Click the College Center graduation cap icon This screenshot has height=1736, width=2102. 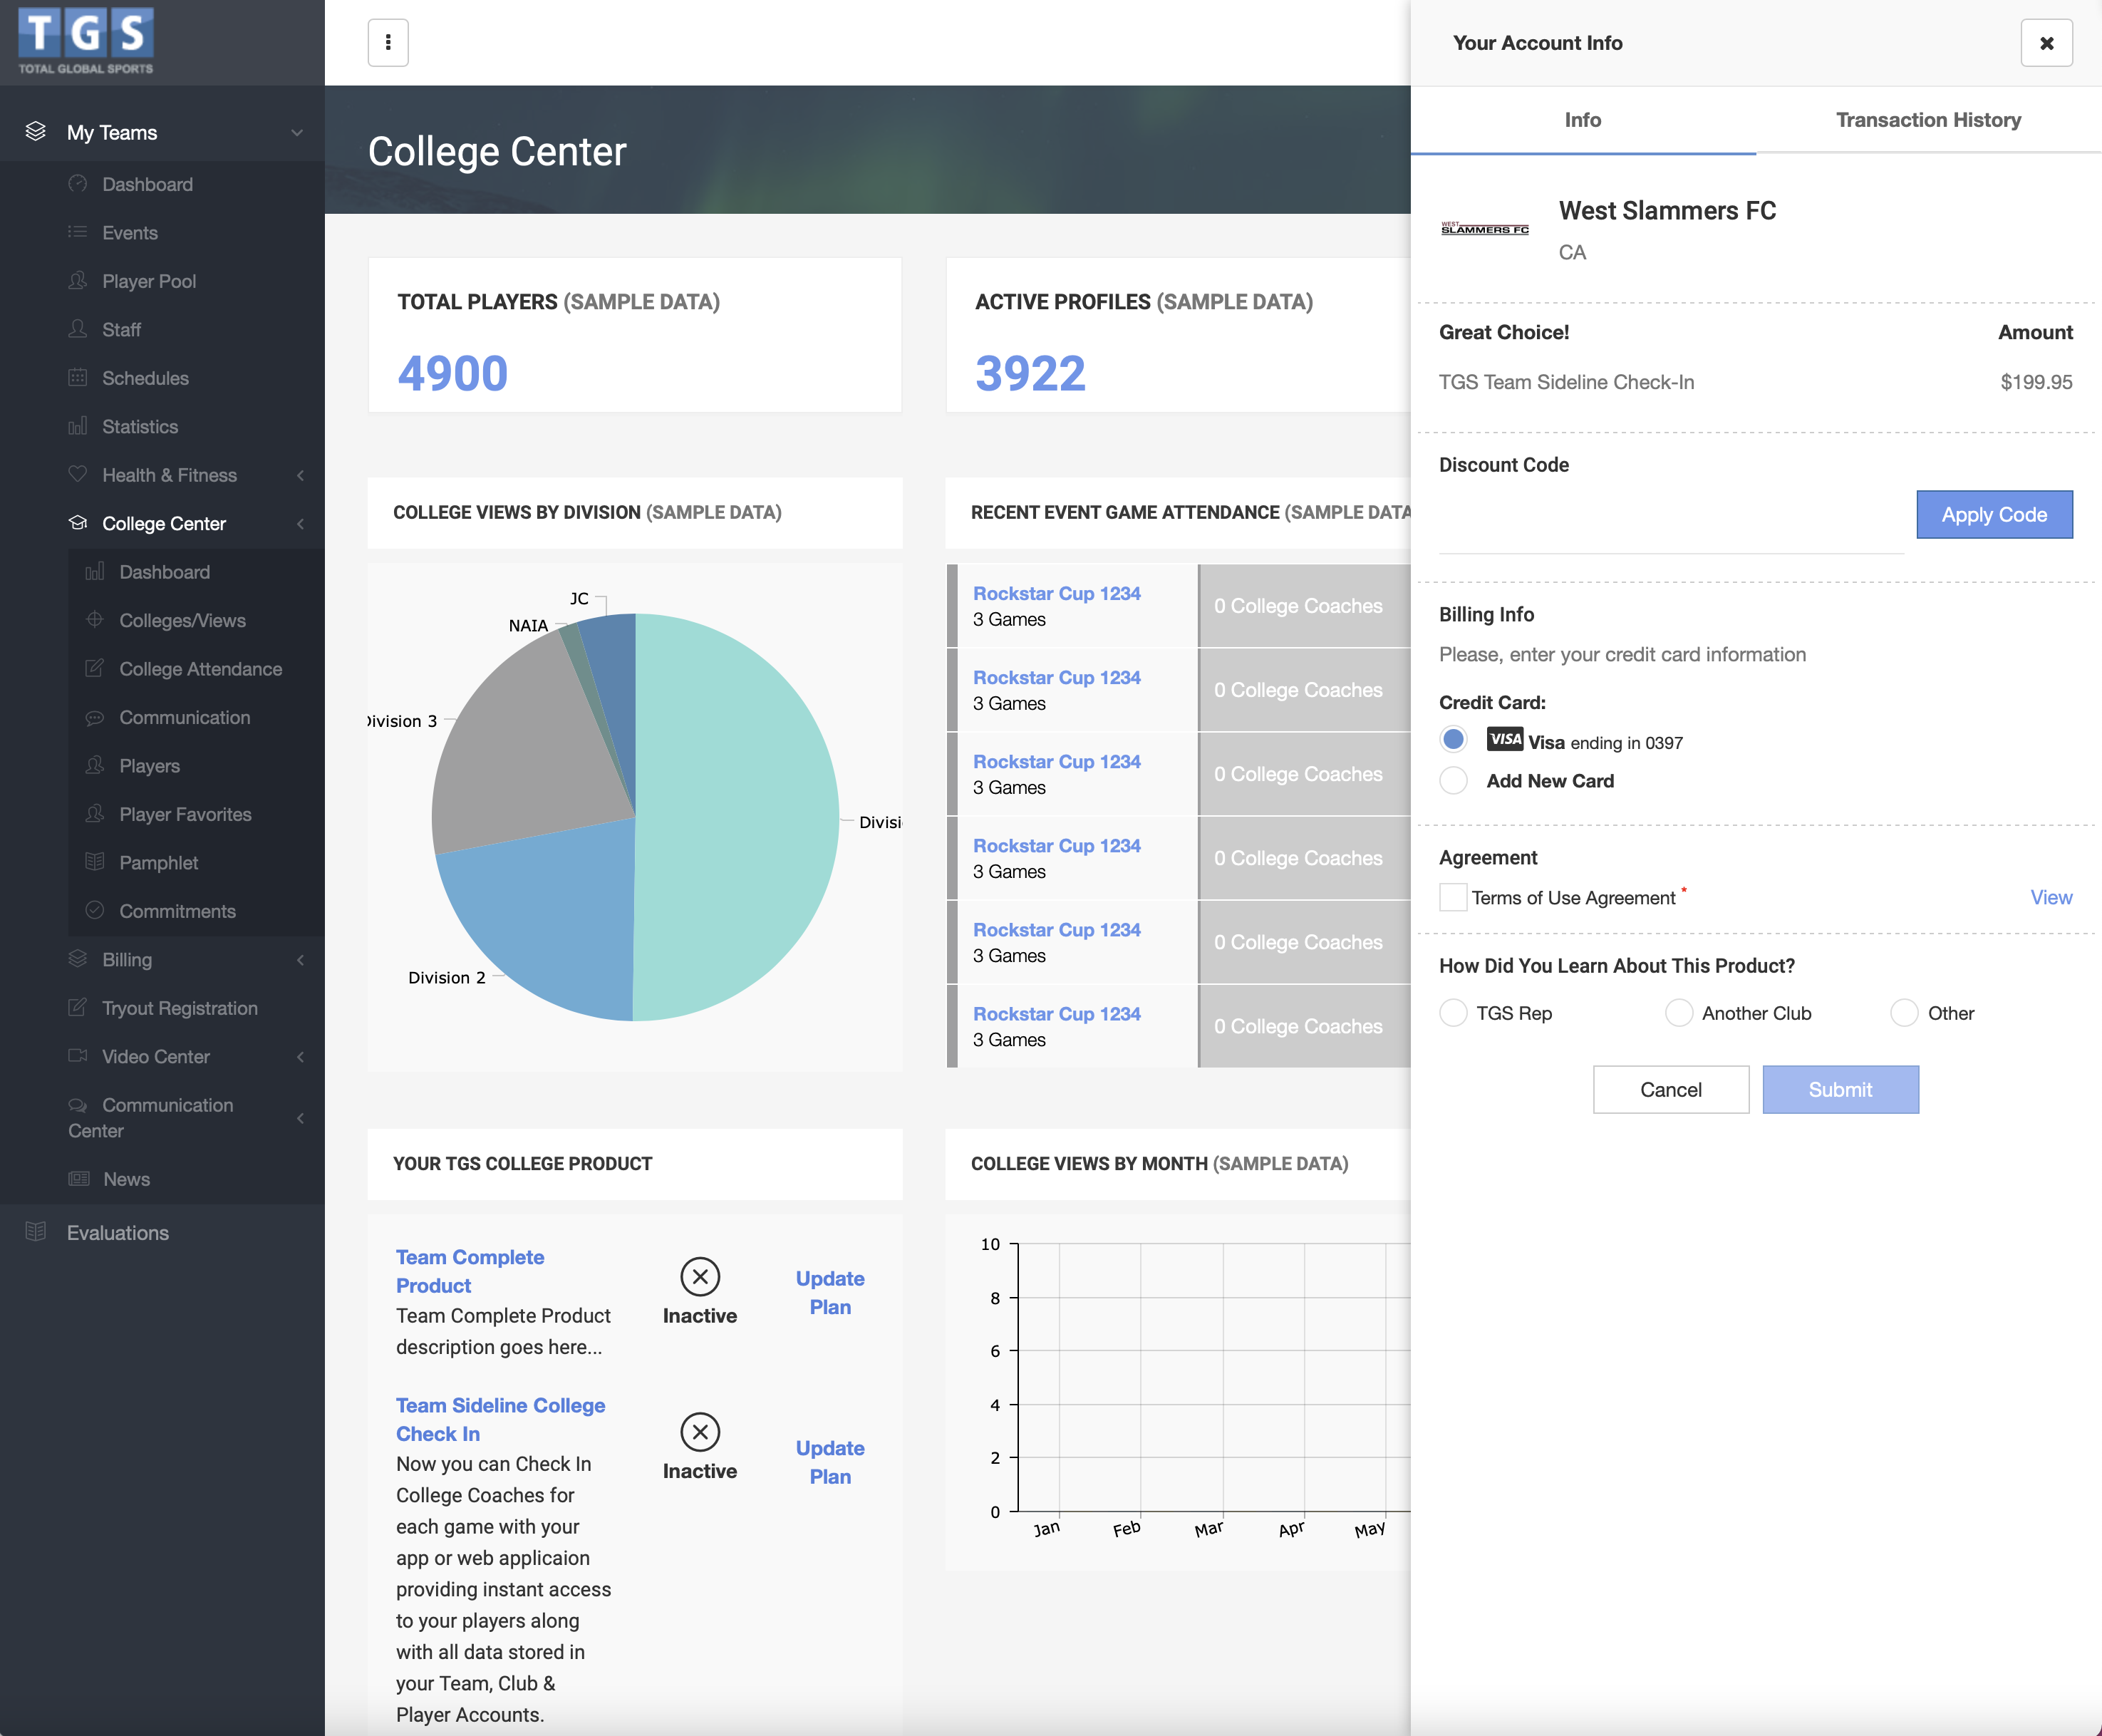[78, 523]
